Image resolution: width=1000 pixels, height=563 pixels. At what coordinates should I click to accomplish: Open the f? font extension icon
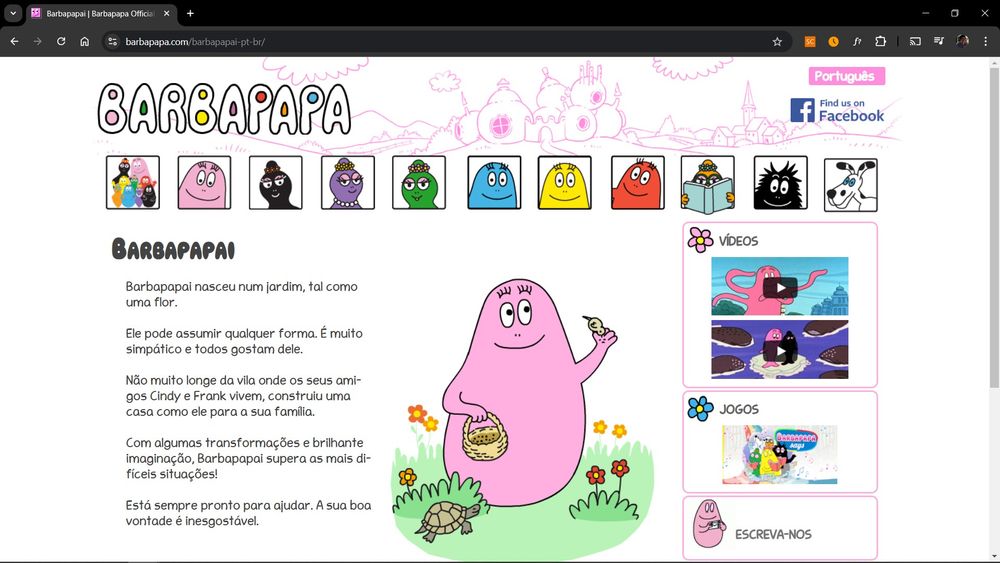(x=857, y=41)
